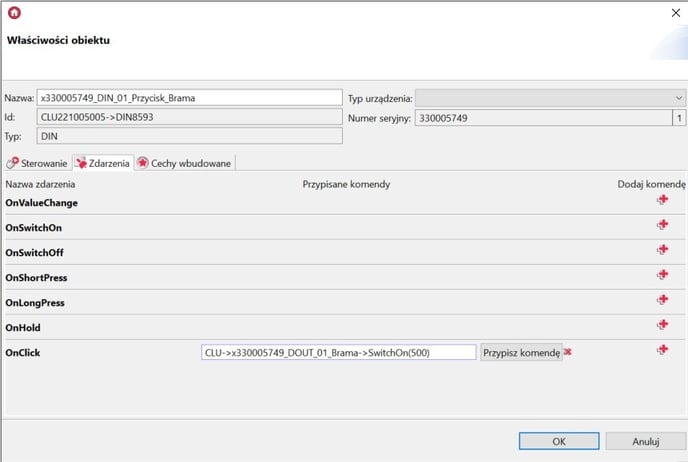Switch to the Zdarzenia tab
The height and width of the screenshot is (462, 688).
[103, 162]
